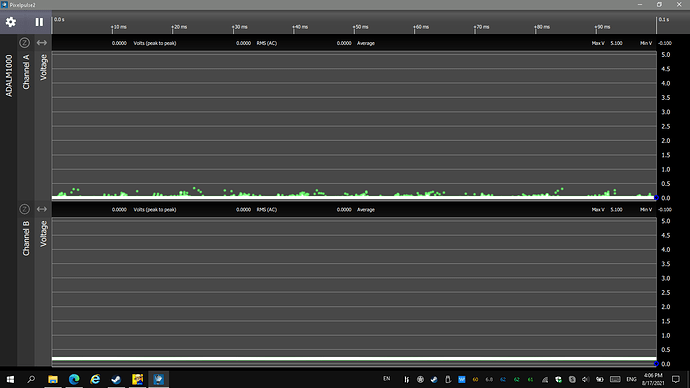Click the +50 ms timeline marker
Image resolution: width=690 pixels, height=388 pixels.
361,27
